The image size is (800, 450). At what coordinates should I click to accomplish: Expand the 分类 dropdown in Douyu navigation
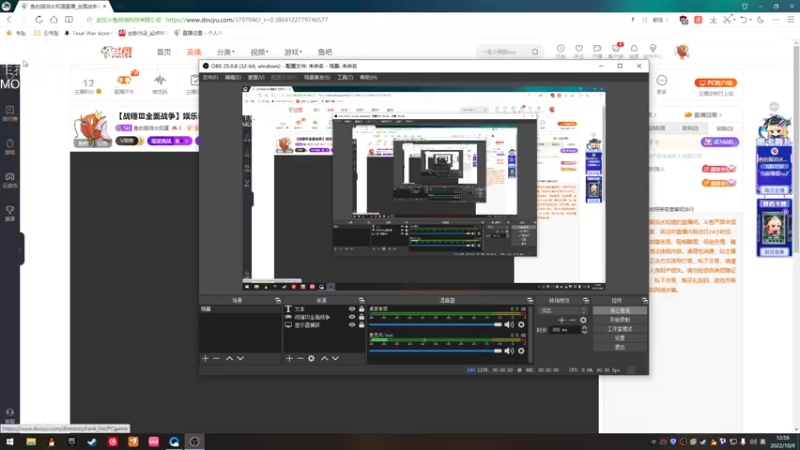(x=226, y=52)
